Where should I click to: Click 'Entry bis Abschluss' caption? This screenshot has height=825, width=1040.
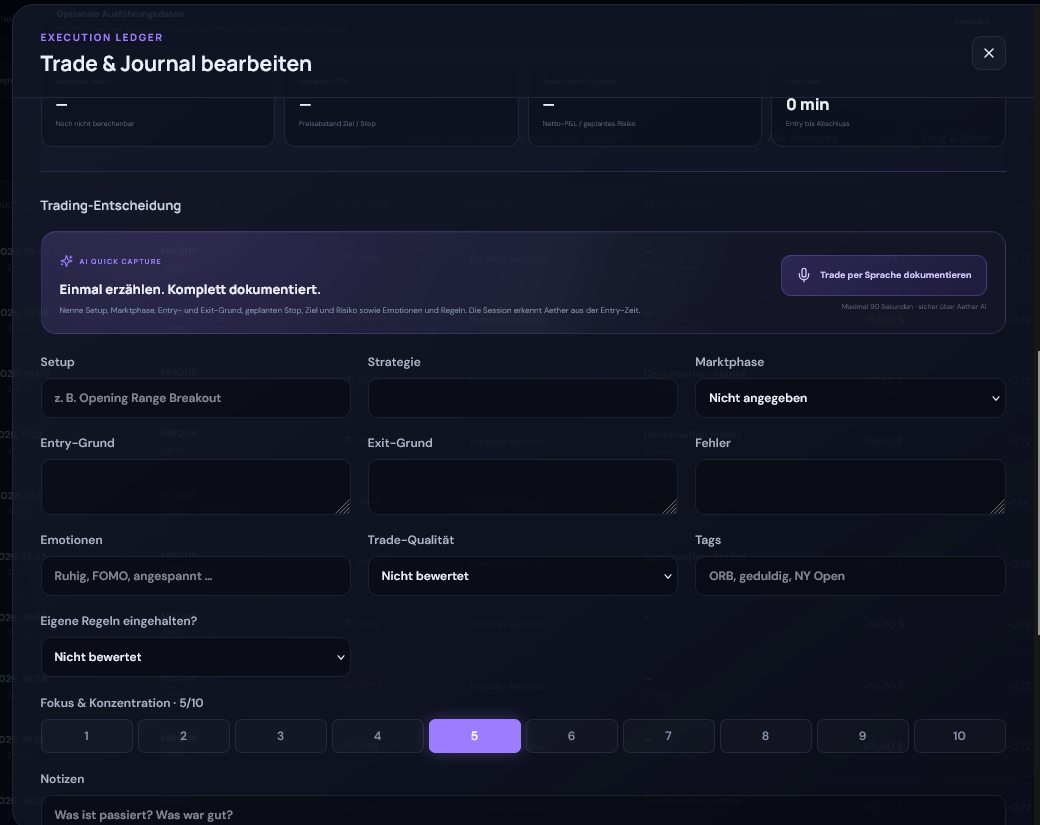click(x=817, y=123)
